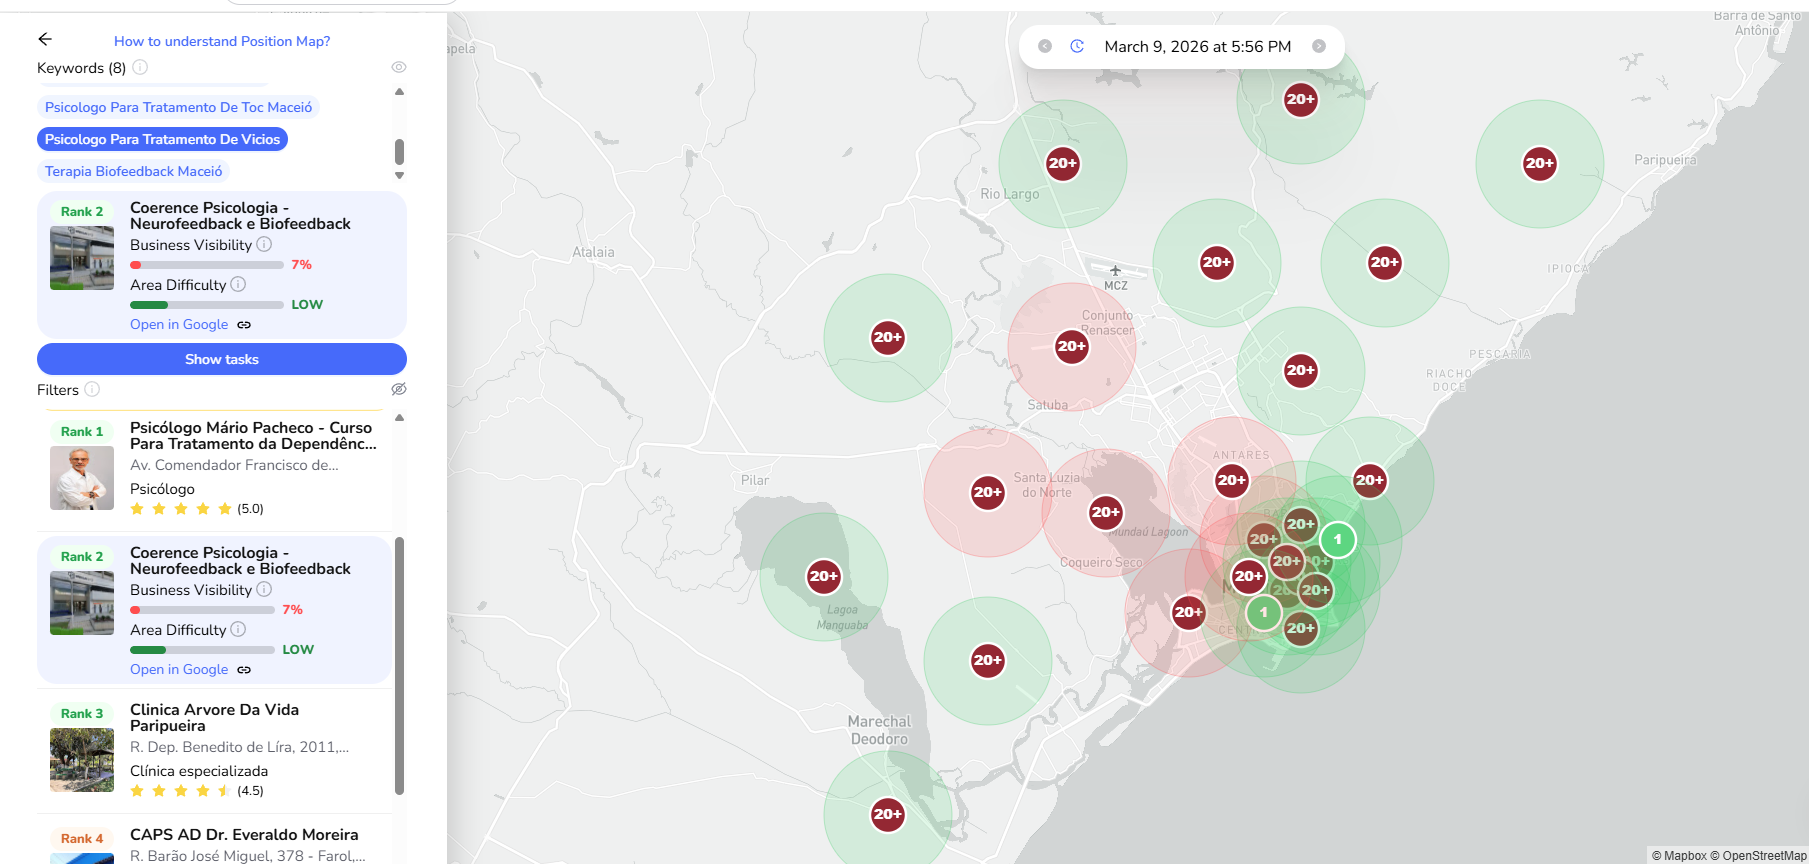Click the 20+ marker near Riacho Doce
The width and height of the screenshot is (1809, 864).
coord(1301,371)
